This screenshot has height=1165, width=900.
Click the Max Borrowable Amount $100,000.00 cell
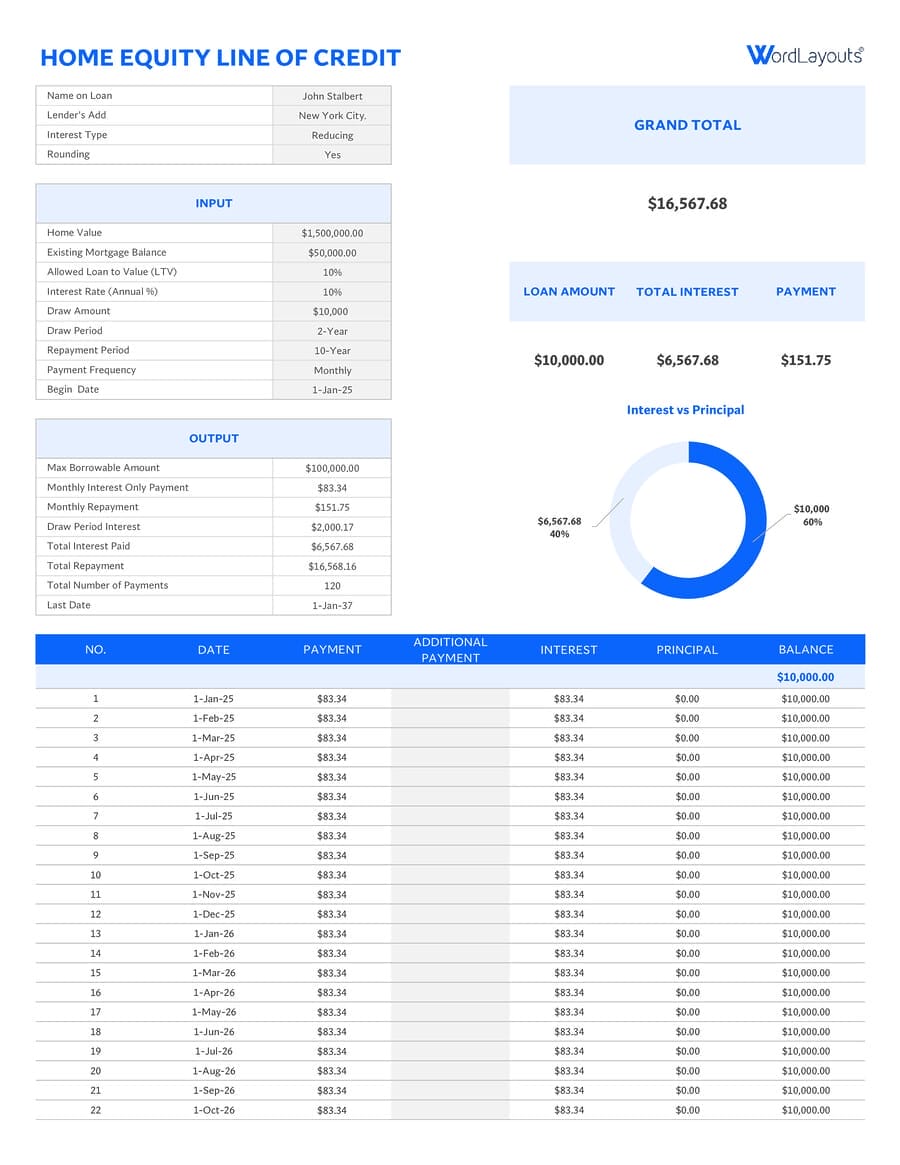[x=332, y=468]
